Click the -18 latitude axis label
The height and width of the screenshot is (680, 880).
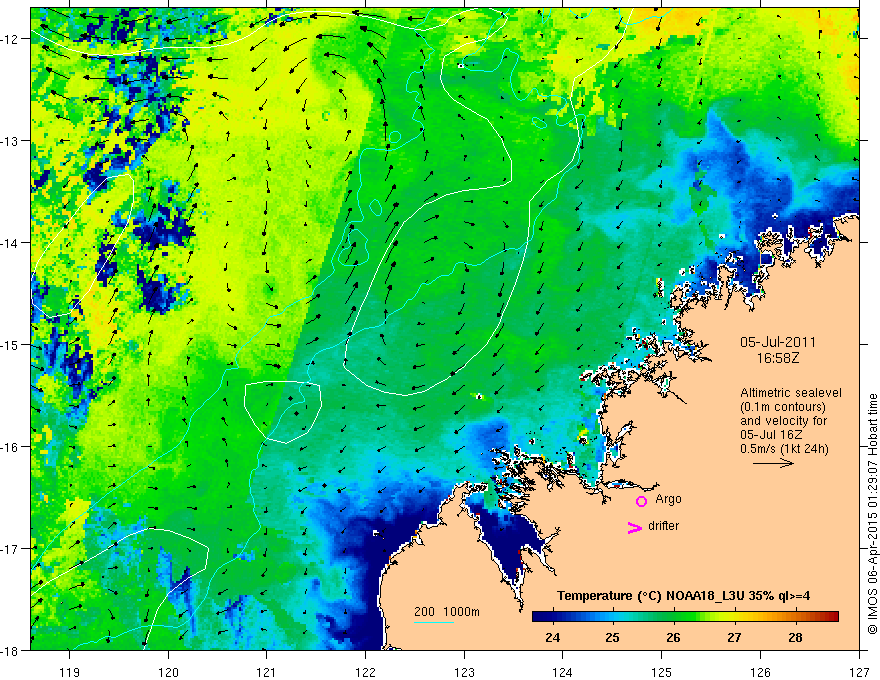tap(11, 650)
